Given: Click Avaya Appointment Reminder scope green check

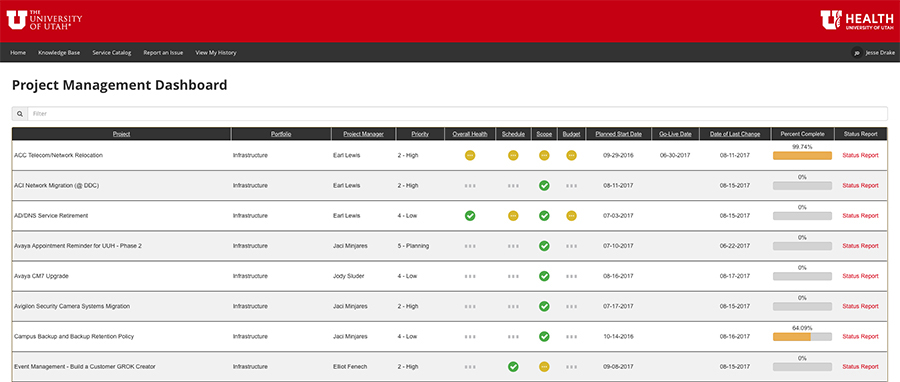Looking at the screenshot, I should pyautogui.click(x=544, y=245).
